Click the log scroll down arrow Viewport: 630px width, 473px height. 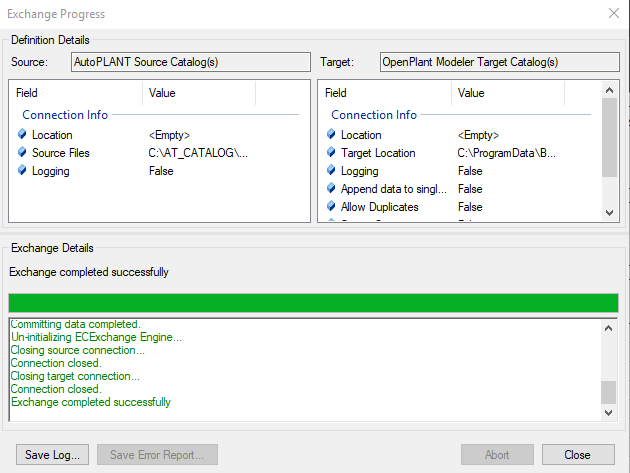tap(608, 413)
